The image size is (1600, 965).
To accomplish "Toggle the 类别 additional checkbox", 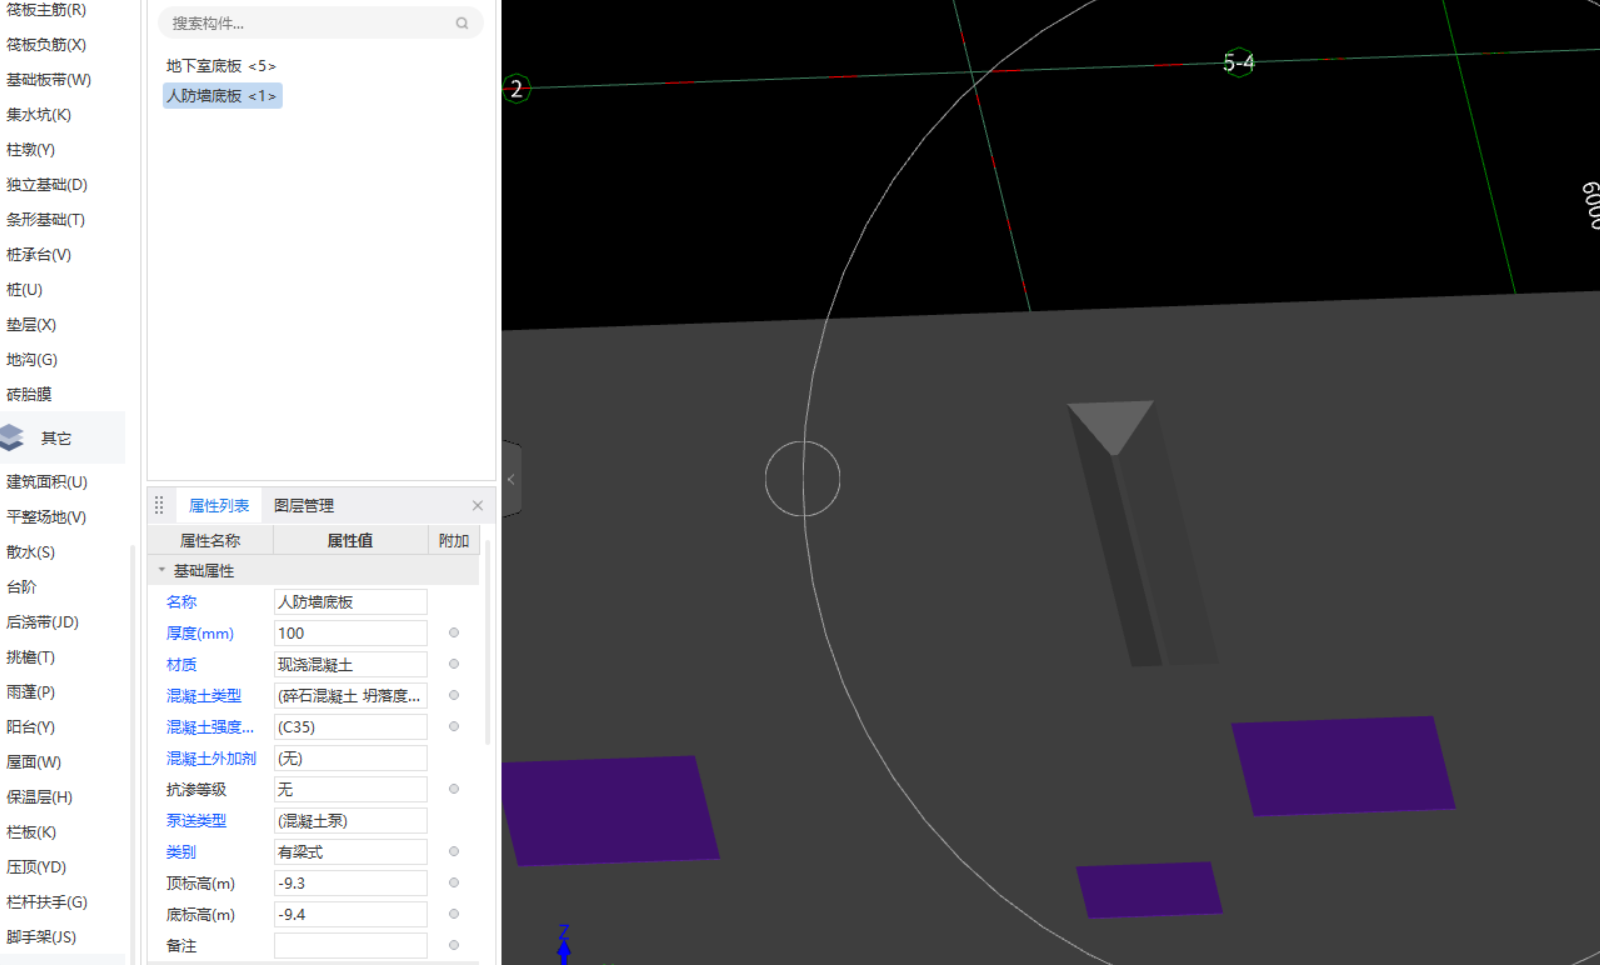I will tap(454, 851).
